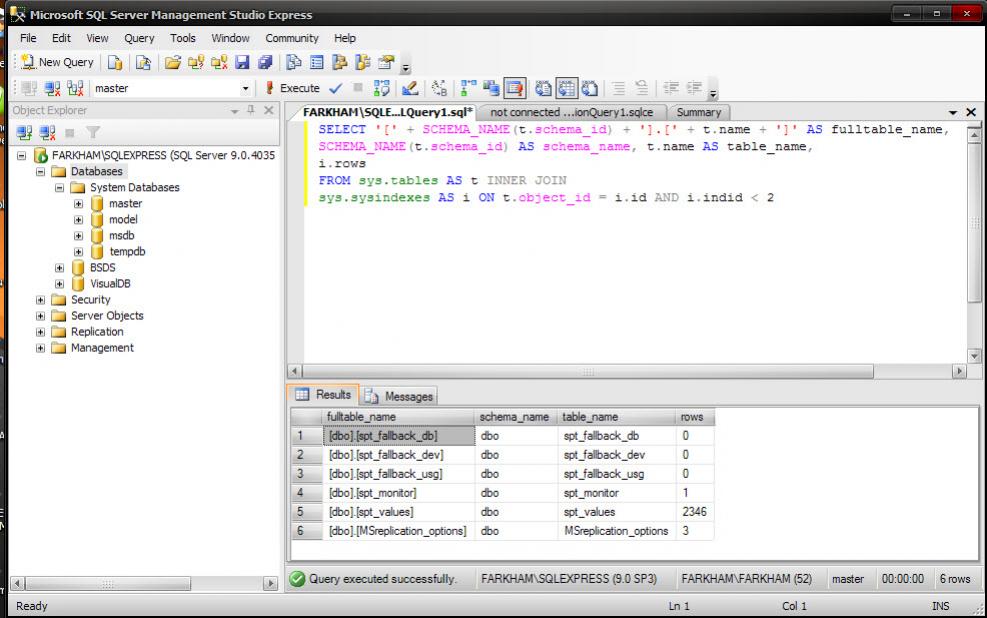Toggle Include Actual Execution Plan button
Viewport: 987px width, 618px height.
(469, 88)
